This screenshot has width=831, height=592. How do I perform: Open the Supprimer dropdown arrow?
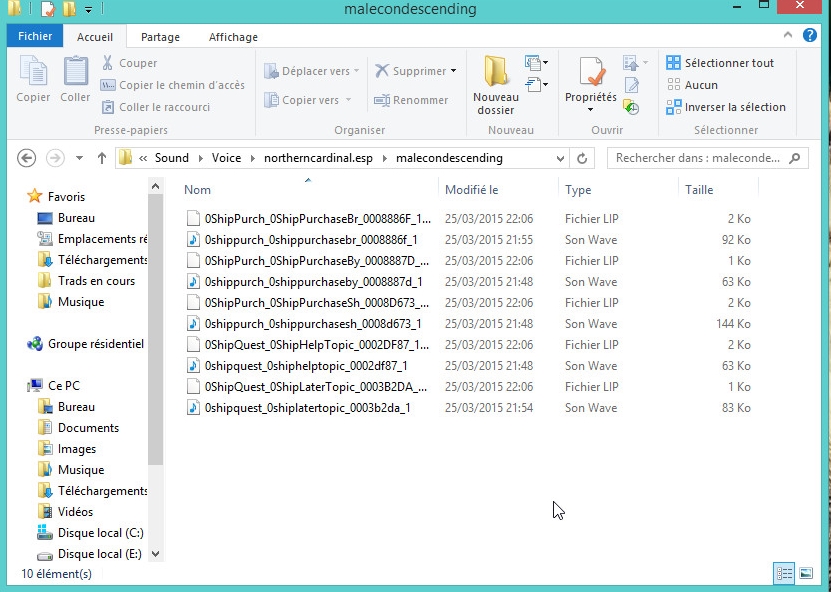point(454,71)
